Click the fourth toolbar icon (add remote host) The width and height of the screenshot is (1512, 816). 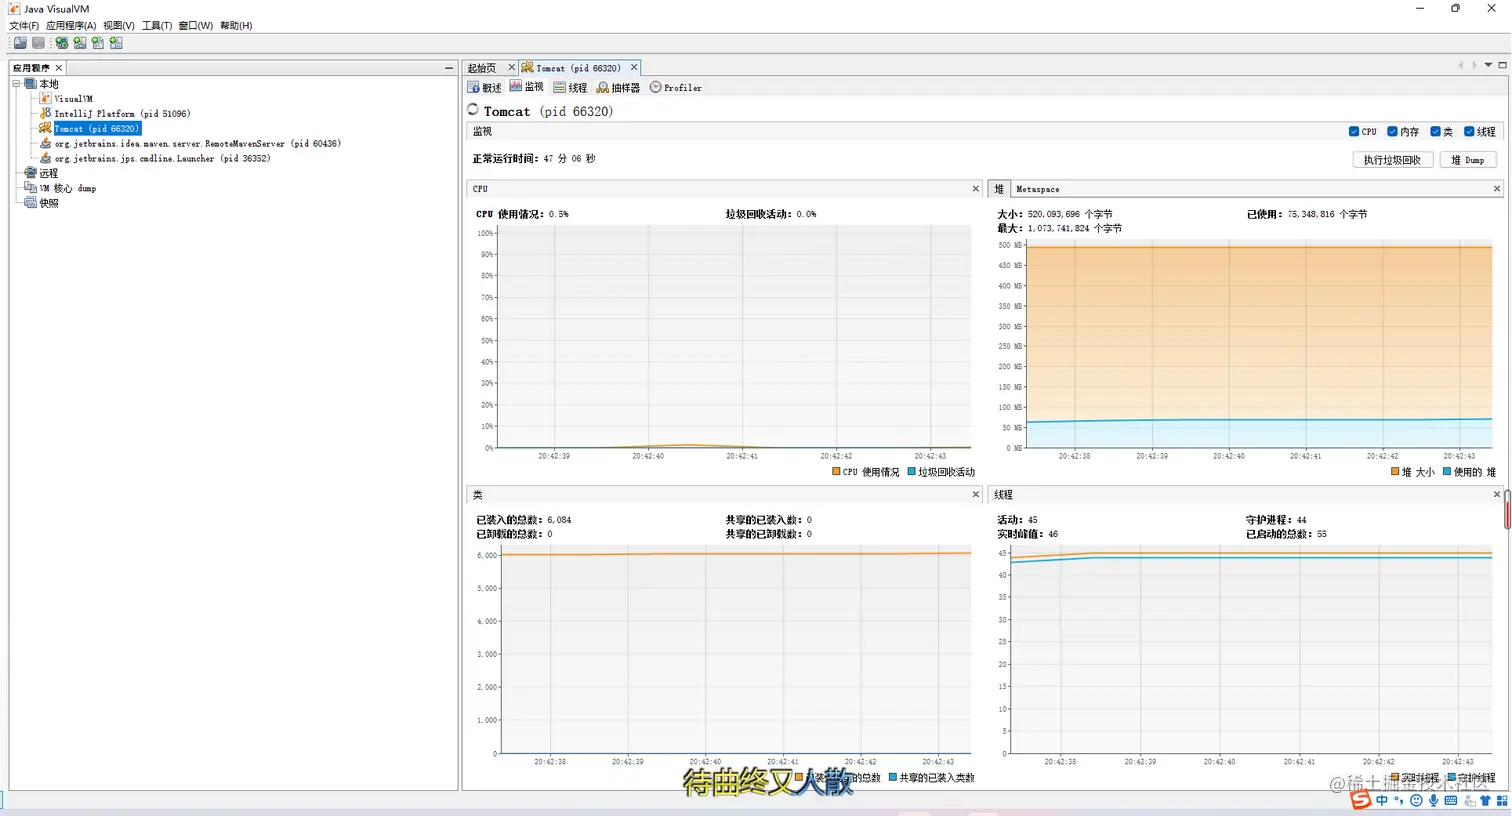80,43
